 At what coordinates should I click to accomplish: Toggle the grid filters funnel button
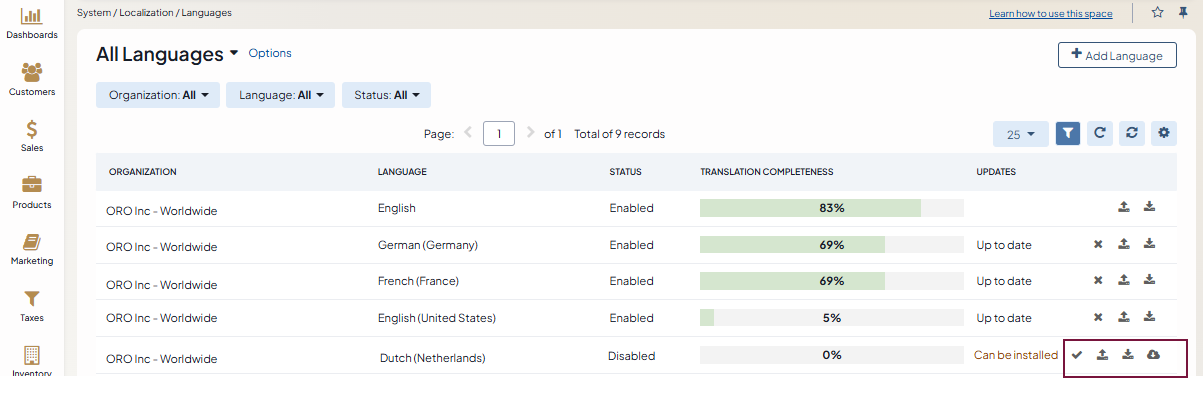(x=1068, y=133)
